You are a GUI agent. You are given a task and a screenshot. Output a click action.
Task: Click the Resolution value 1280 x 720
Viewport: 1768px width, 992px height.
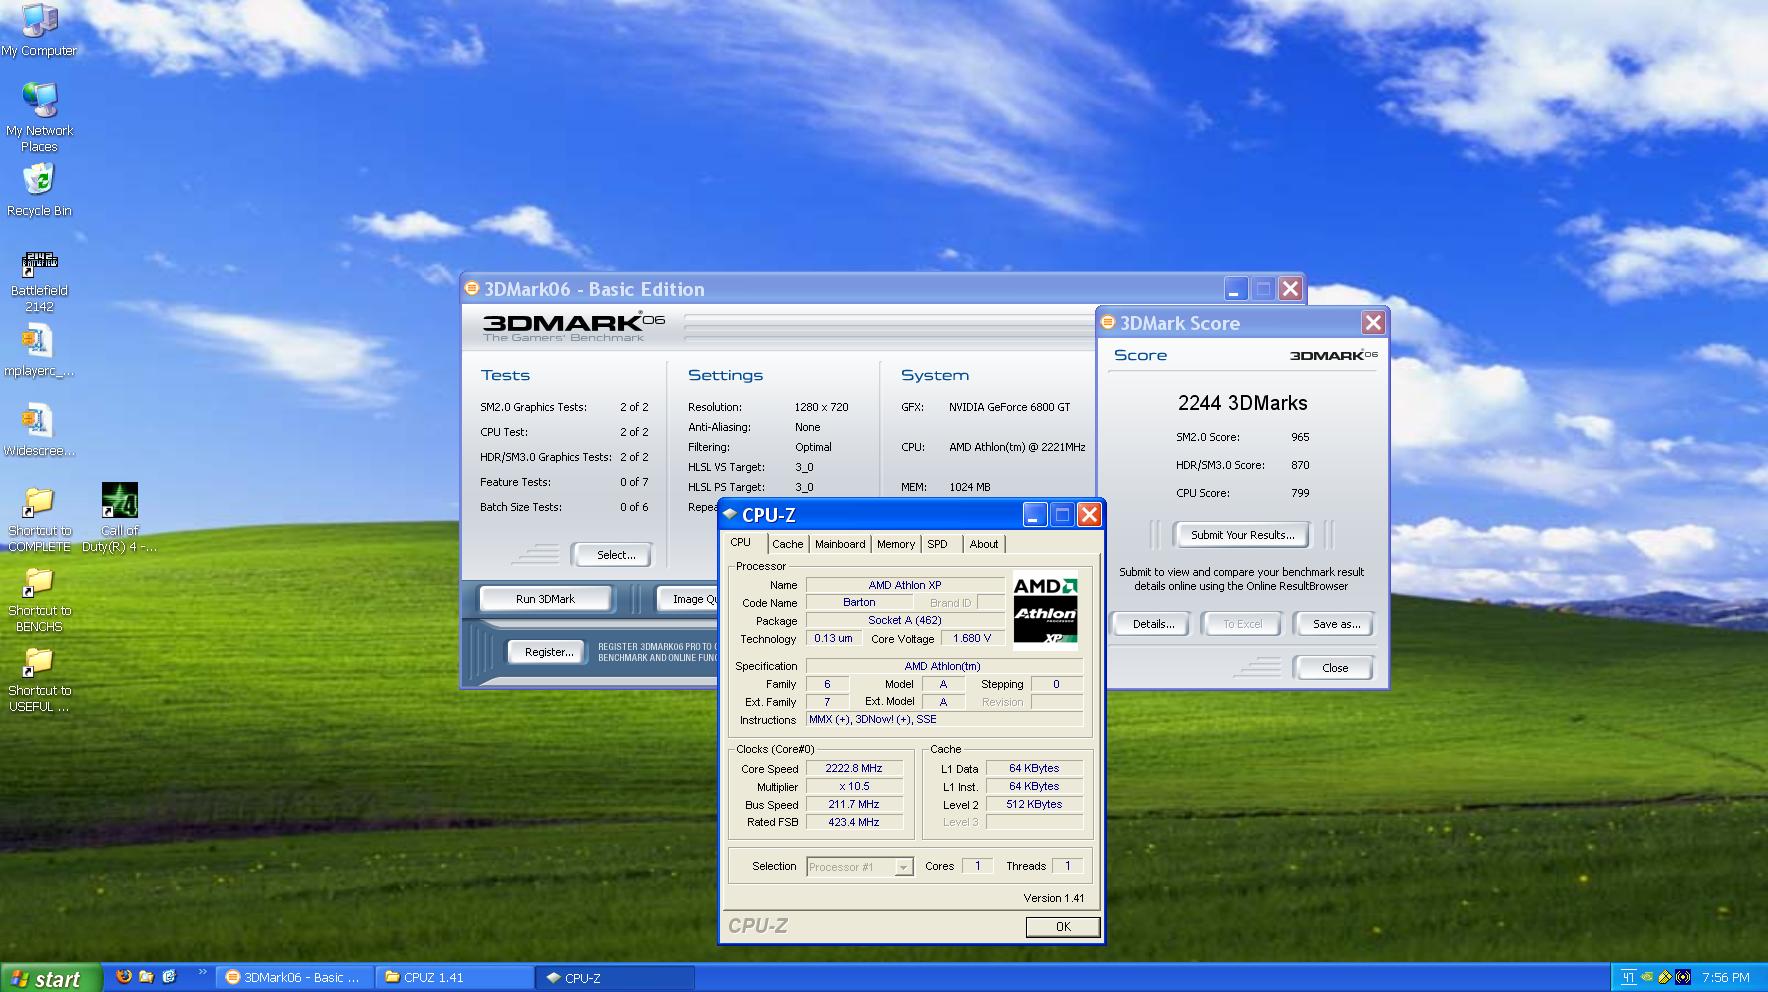[x=821, y=407]
